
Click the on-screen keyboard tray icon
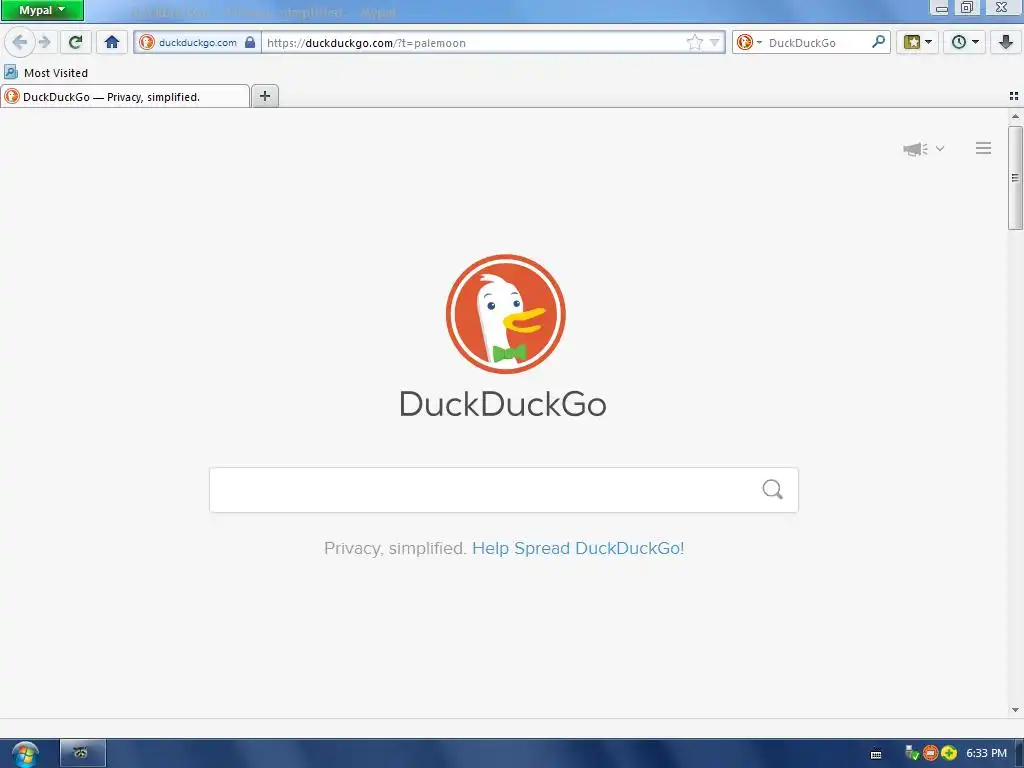tap(876, 754)
